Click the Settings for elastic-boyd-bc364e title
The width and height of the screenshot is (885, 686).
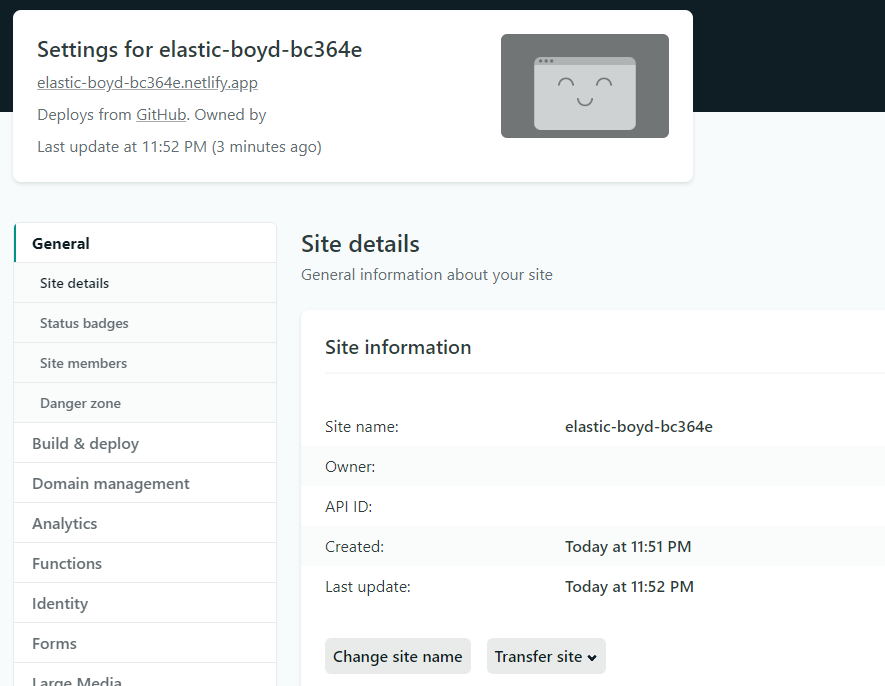[199, 50]
